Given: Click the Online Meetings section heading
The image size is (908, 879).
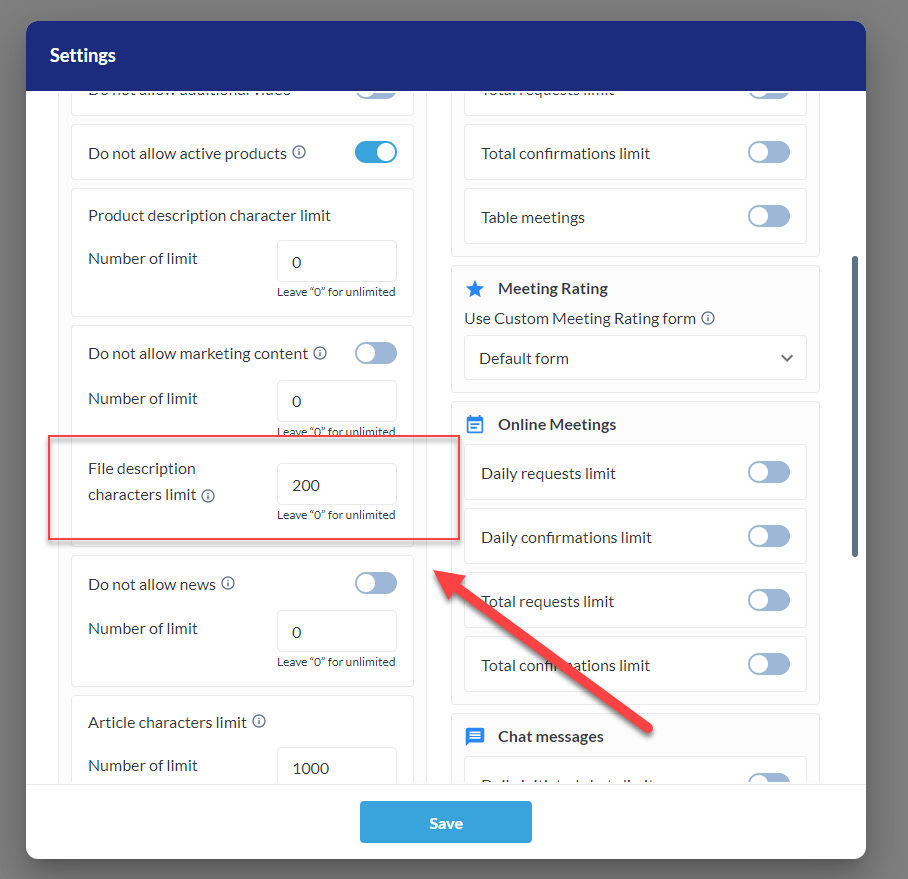Looking at the screenshot, I should tap(557, 424).
